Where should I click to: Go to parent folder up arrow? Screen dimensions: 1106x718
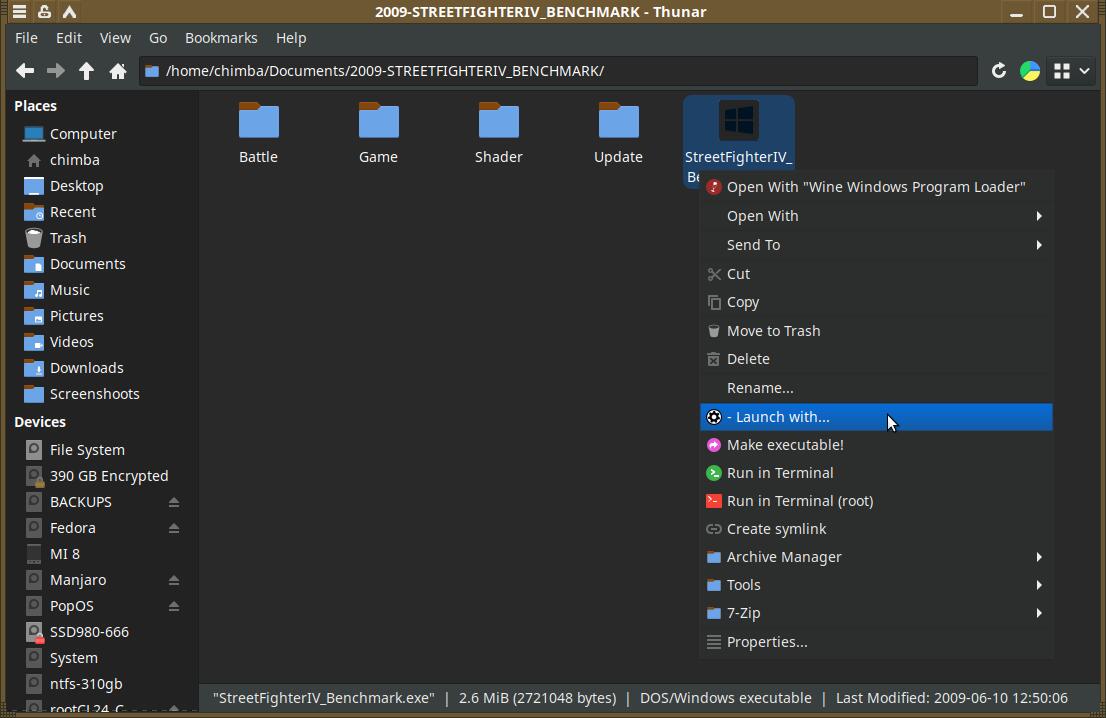(x=86, y=71)
